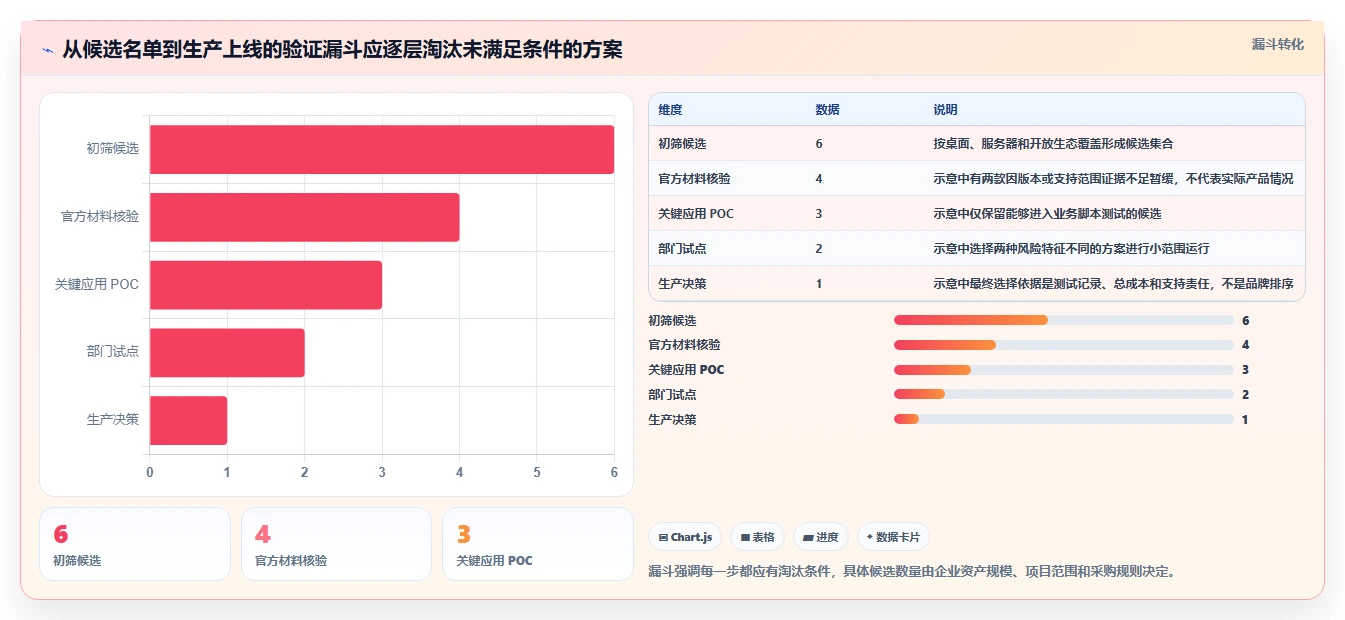The height and width of the screenshot is (620, 1345).
Task: Click description 按桌面、服务器和开放生态覆盖形成候选集合
Action: 1053,144
